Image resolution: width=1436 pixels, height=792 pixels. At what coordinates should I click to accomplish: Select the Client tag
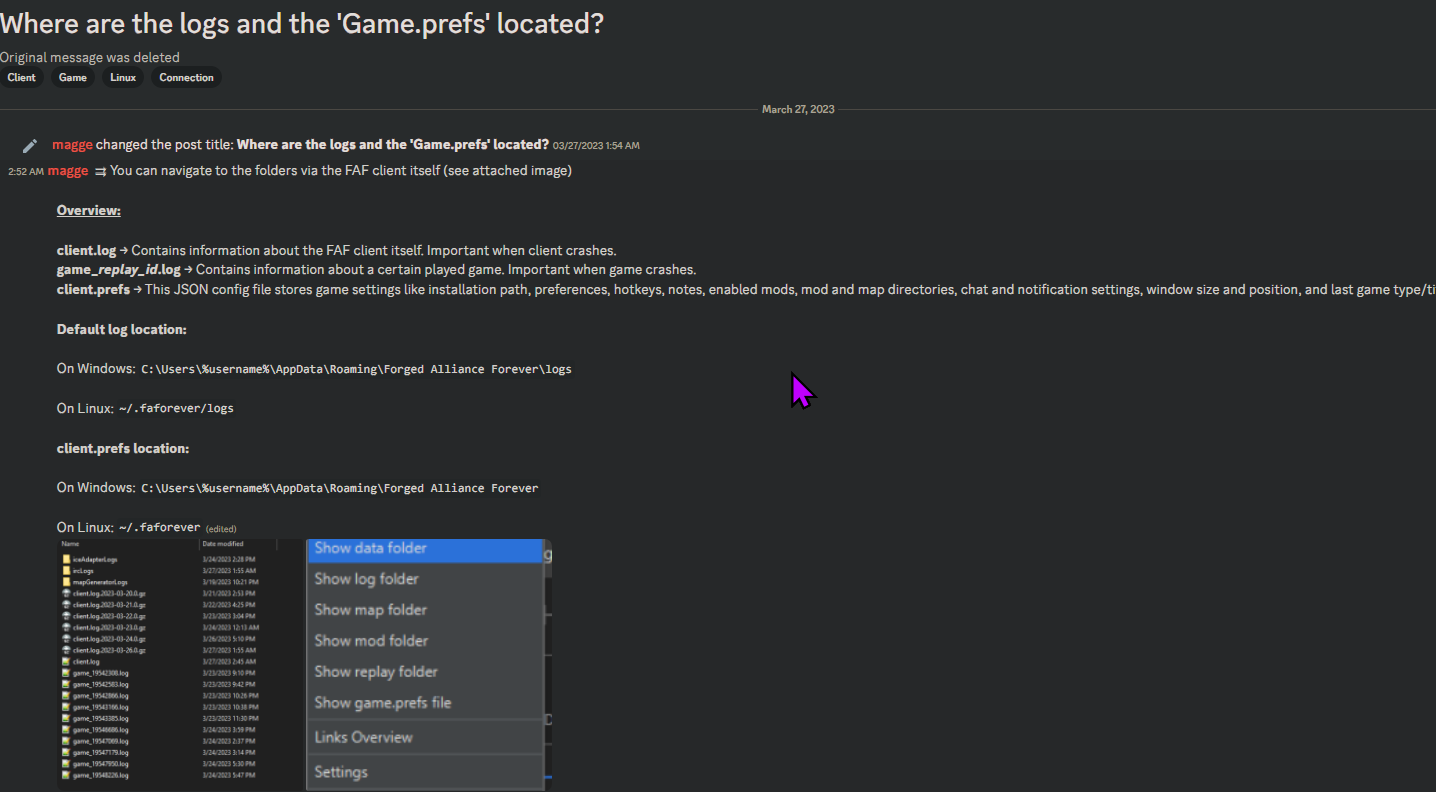coord(21,77)
